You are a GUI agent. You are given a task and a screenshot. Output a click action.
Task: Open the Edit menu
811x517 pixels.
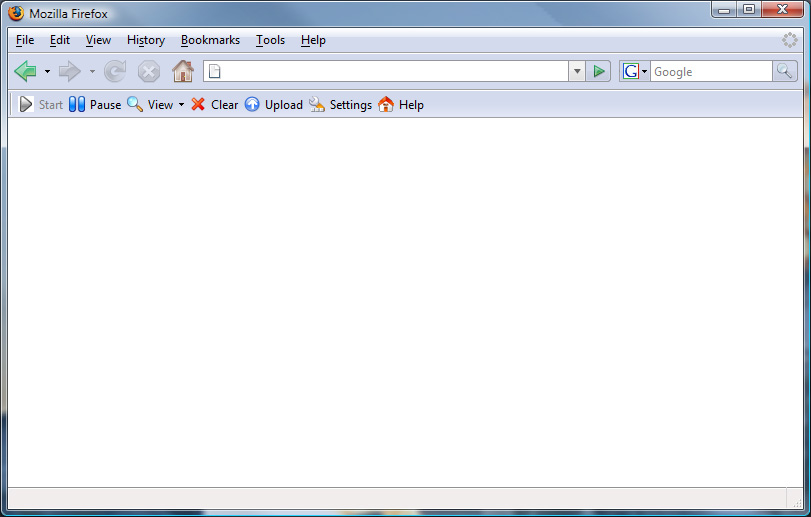tap(59, 40)
